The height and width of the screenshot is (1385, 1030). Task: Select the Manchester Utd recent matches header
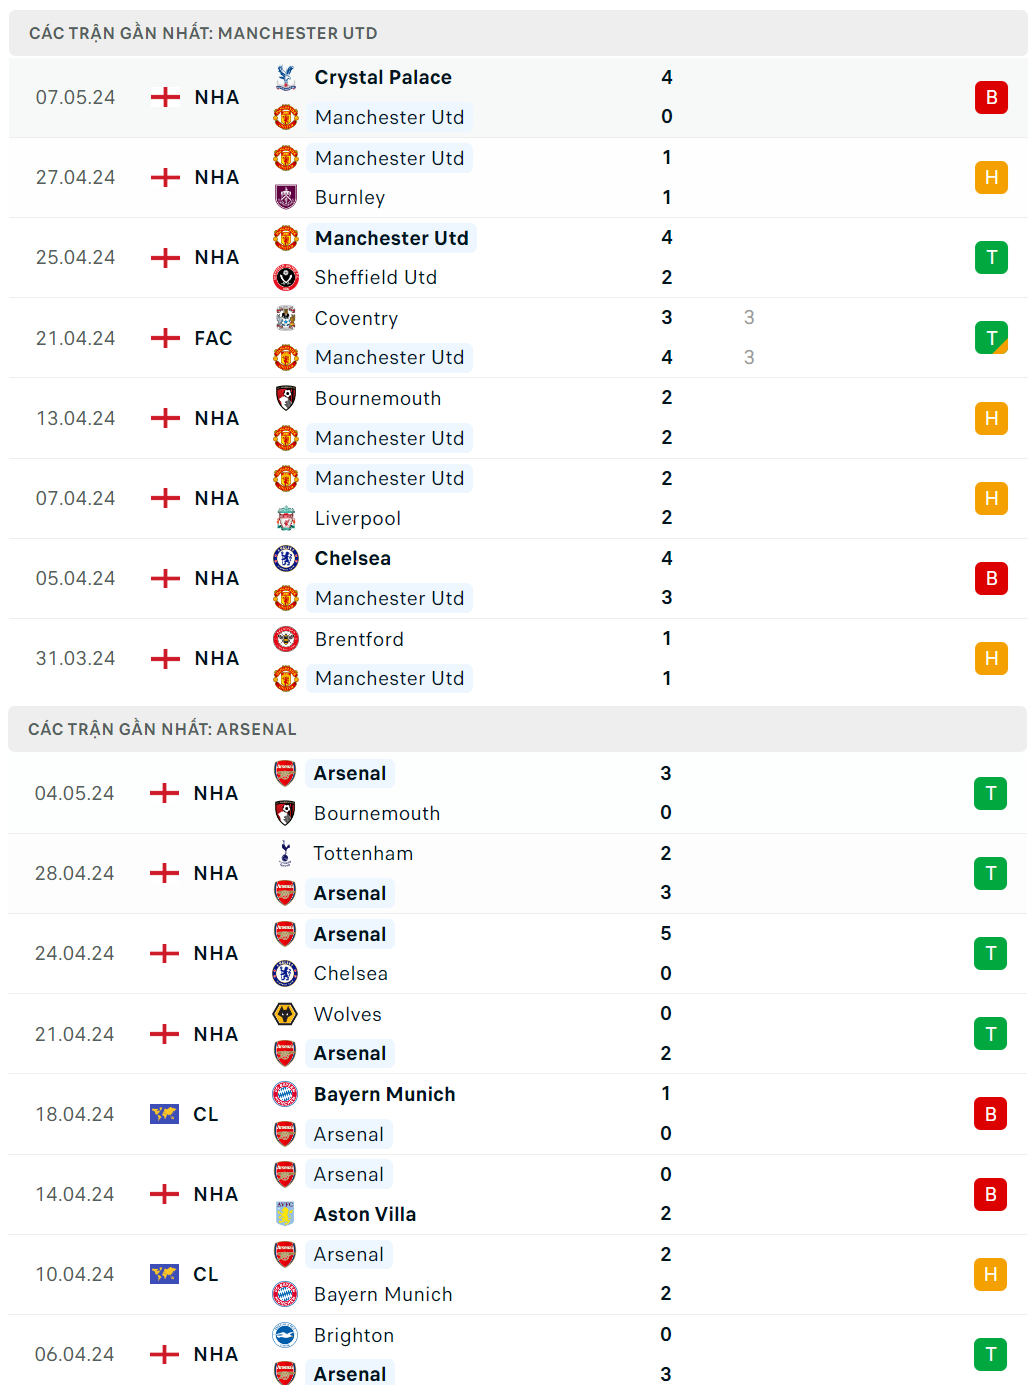(x=203, y=33)
